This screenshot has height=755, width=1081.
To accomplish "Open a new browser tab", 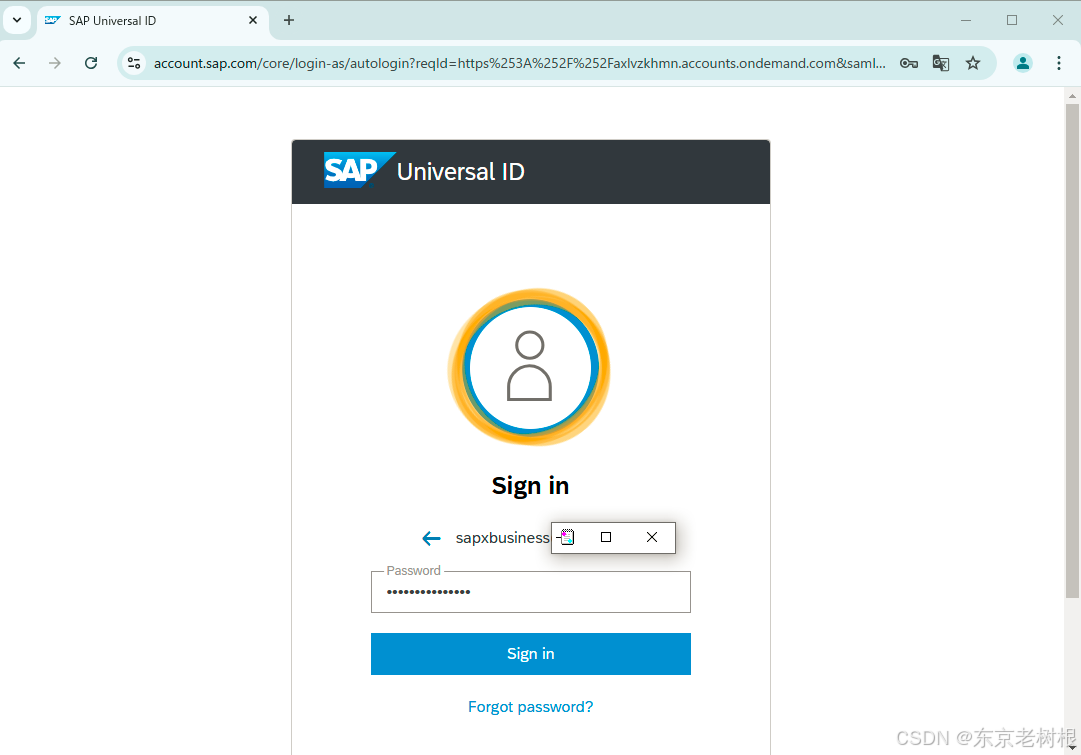I will (x=289, y=21).
